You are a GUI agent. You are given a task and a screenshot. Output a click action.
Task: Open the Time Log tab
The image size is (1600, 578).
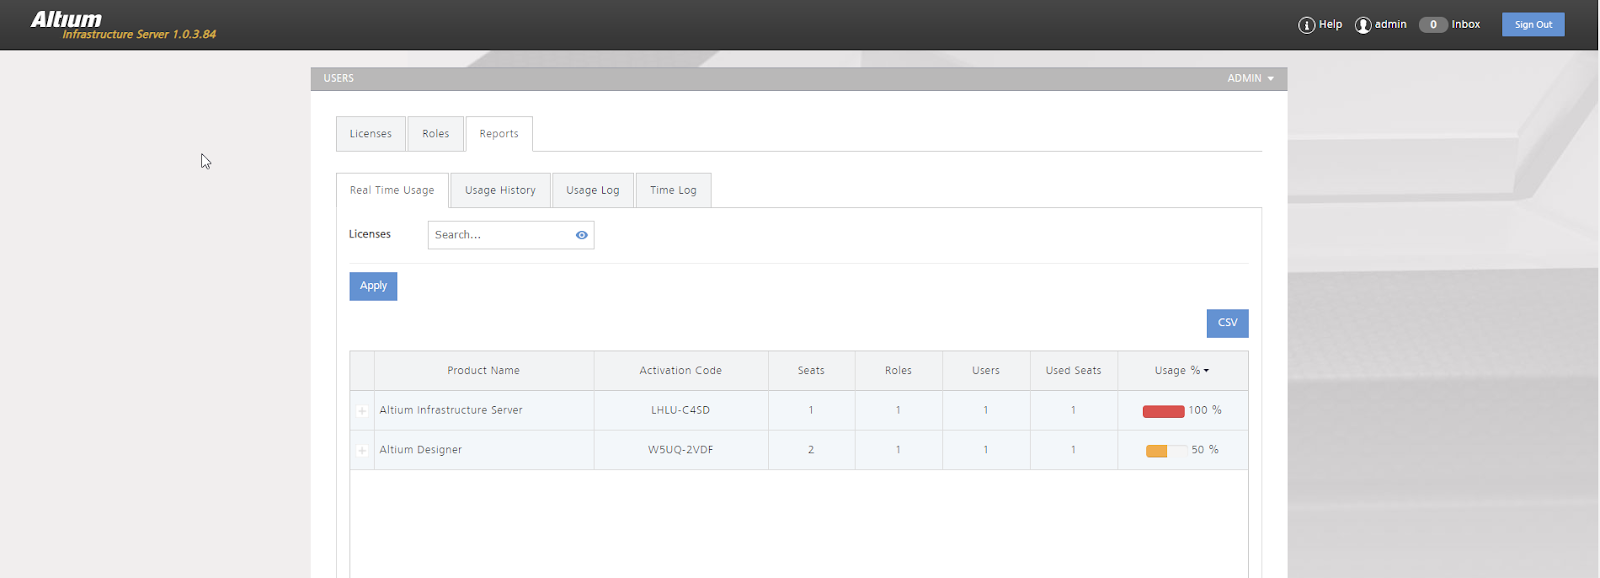(673, 190)
